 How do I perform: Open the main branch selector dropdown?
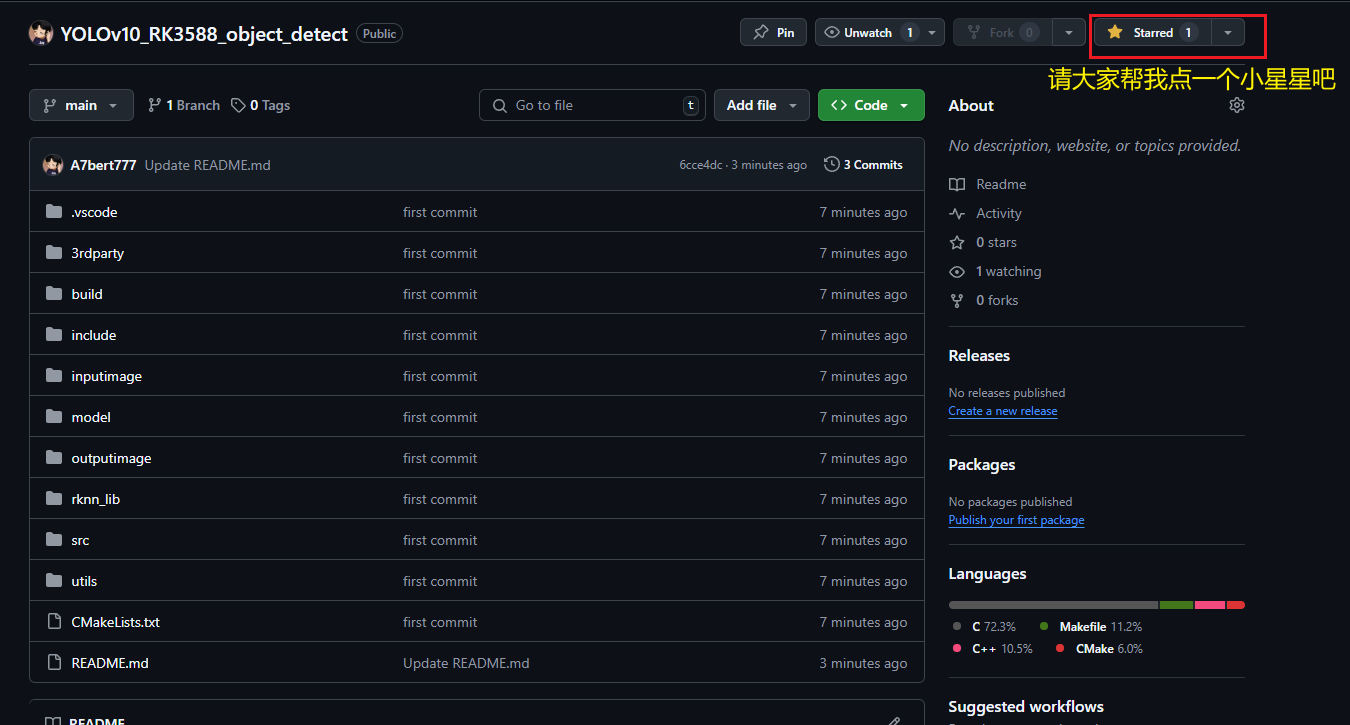[81, 105]
